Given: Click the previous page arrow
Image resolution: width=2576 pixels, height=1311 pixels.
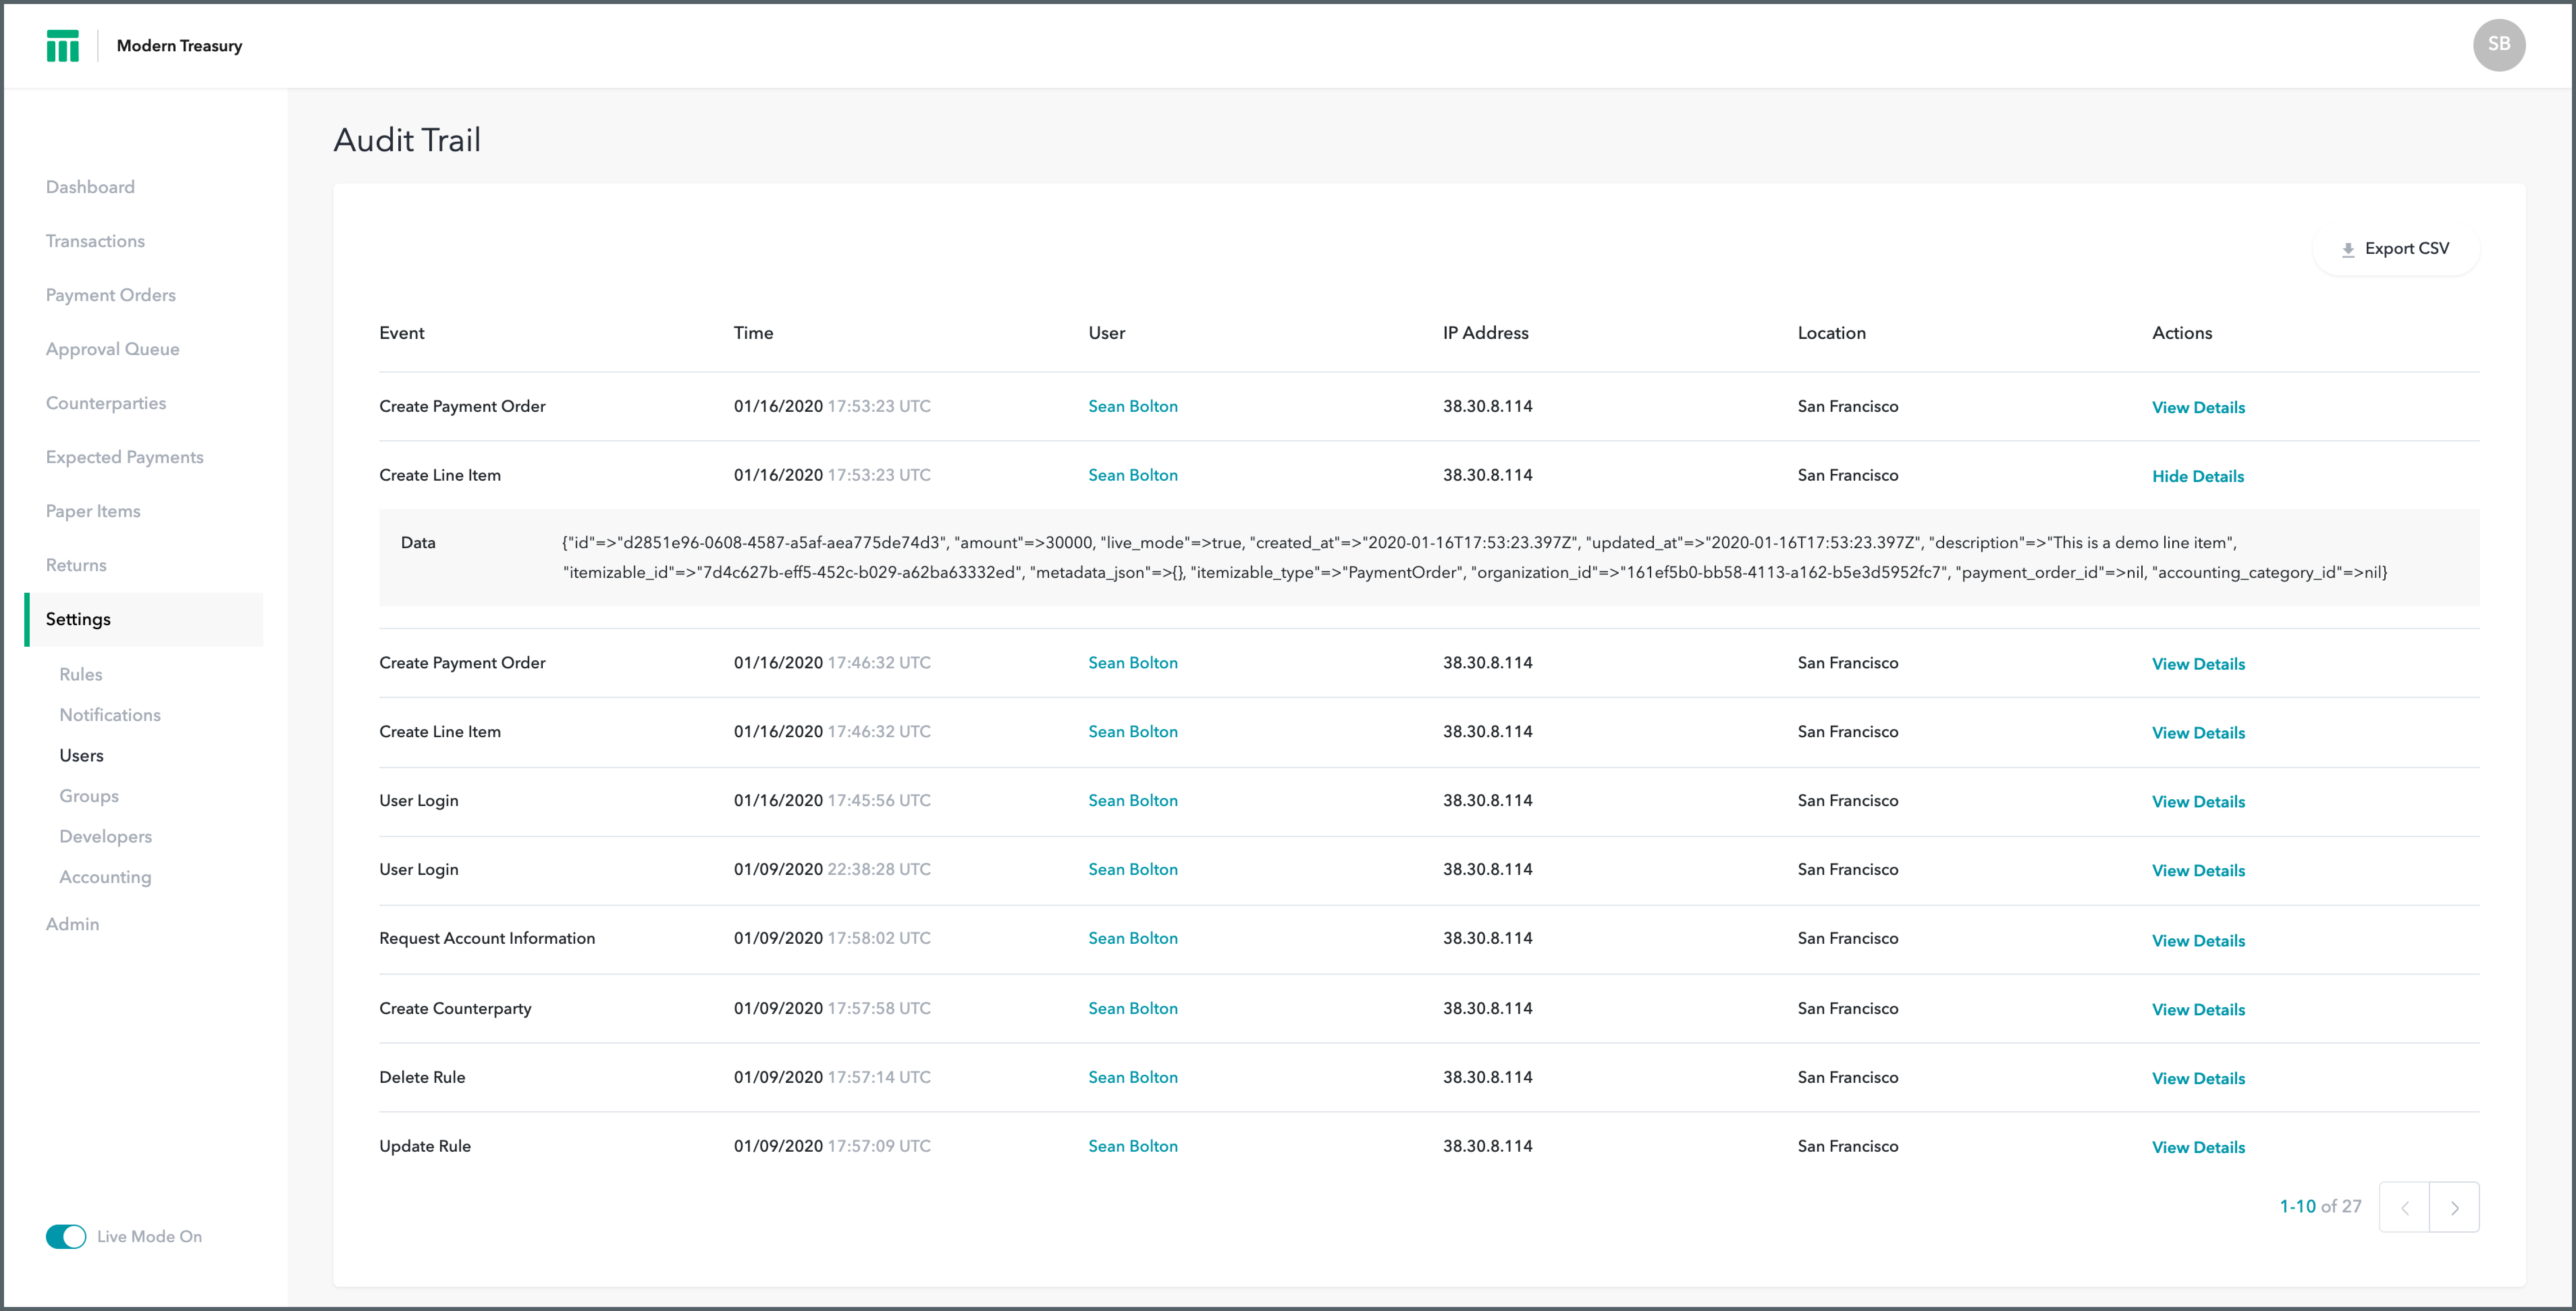Looking at the screenshot, I should tap(2404, 1208).
